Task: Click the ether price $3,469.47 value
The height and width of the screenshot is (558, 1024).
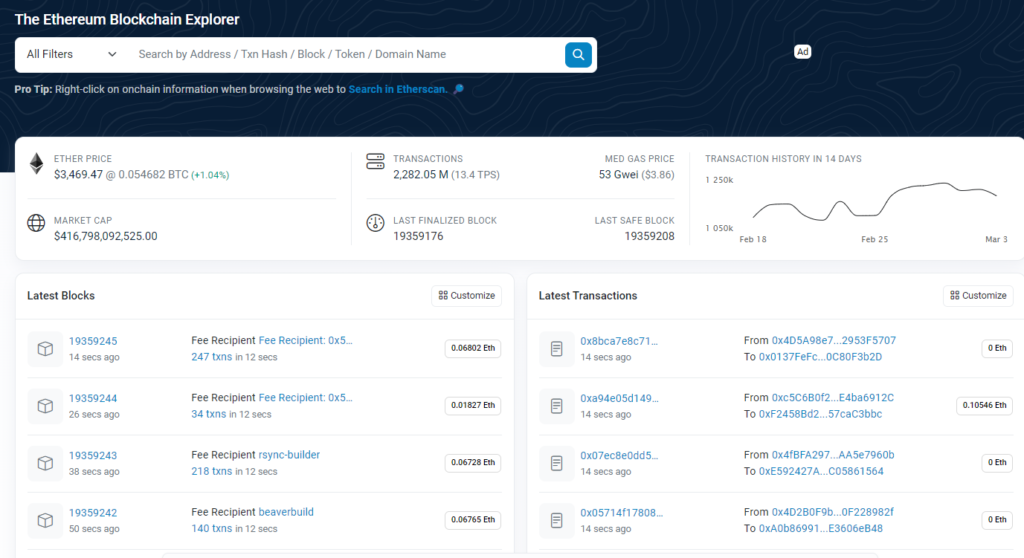Action: point(78,174)
